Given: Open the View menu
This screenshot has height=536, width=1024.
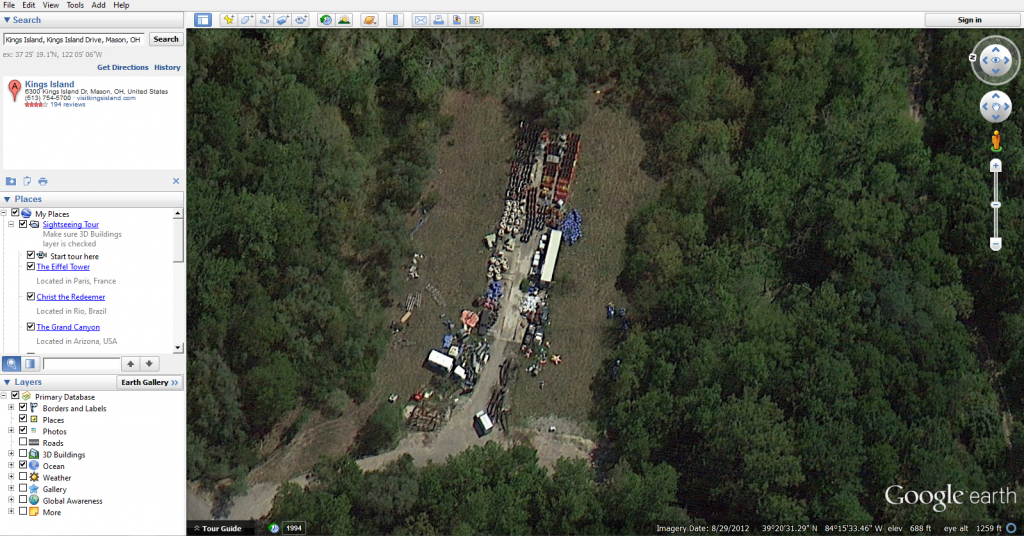Looking at the screenshot, I should click(51, 5).
